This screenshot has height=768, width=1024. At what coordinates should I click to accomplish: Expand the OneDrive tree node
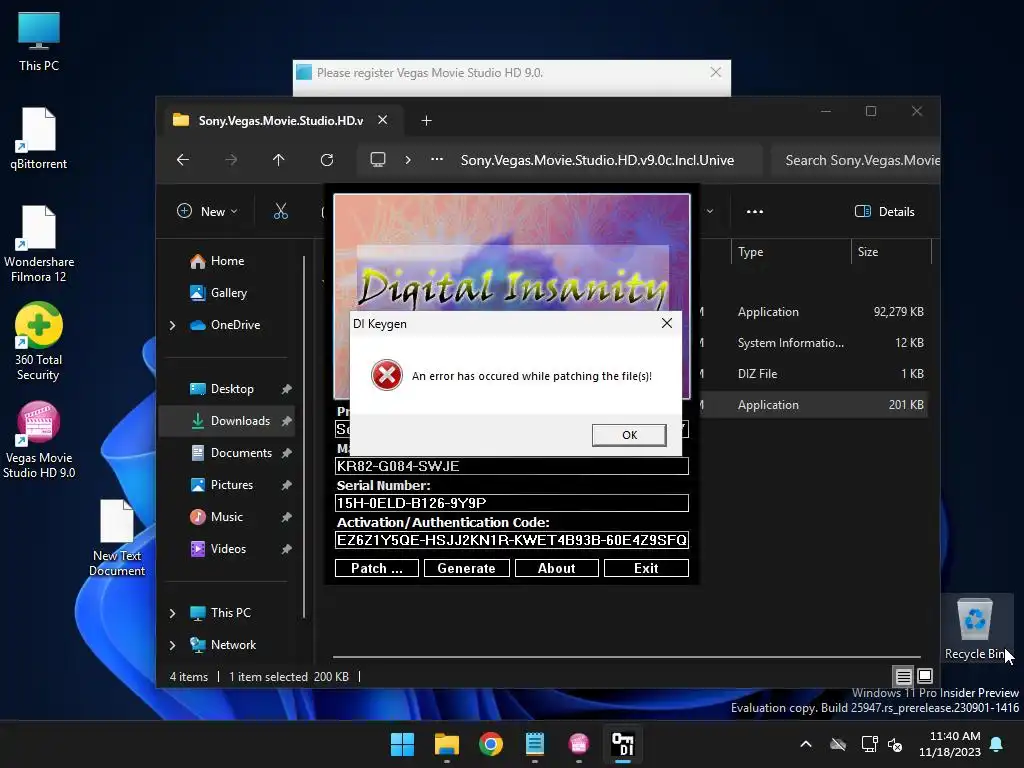pos(172,325)
